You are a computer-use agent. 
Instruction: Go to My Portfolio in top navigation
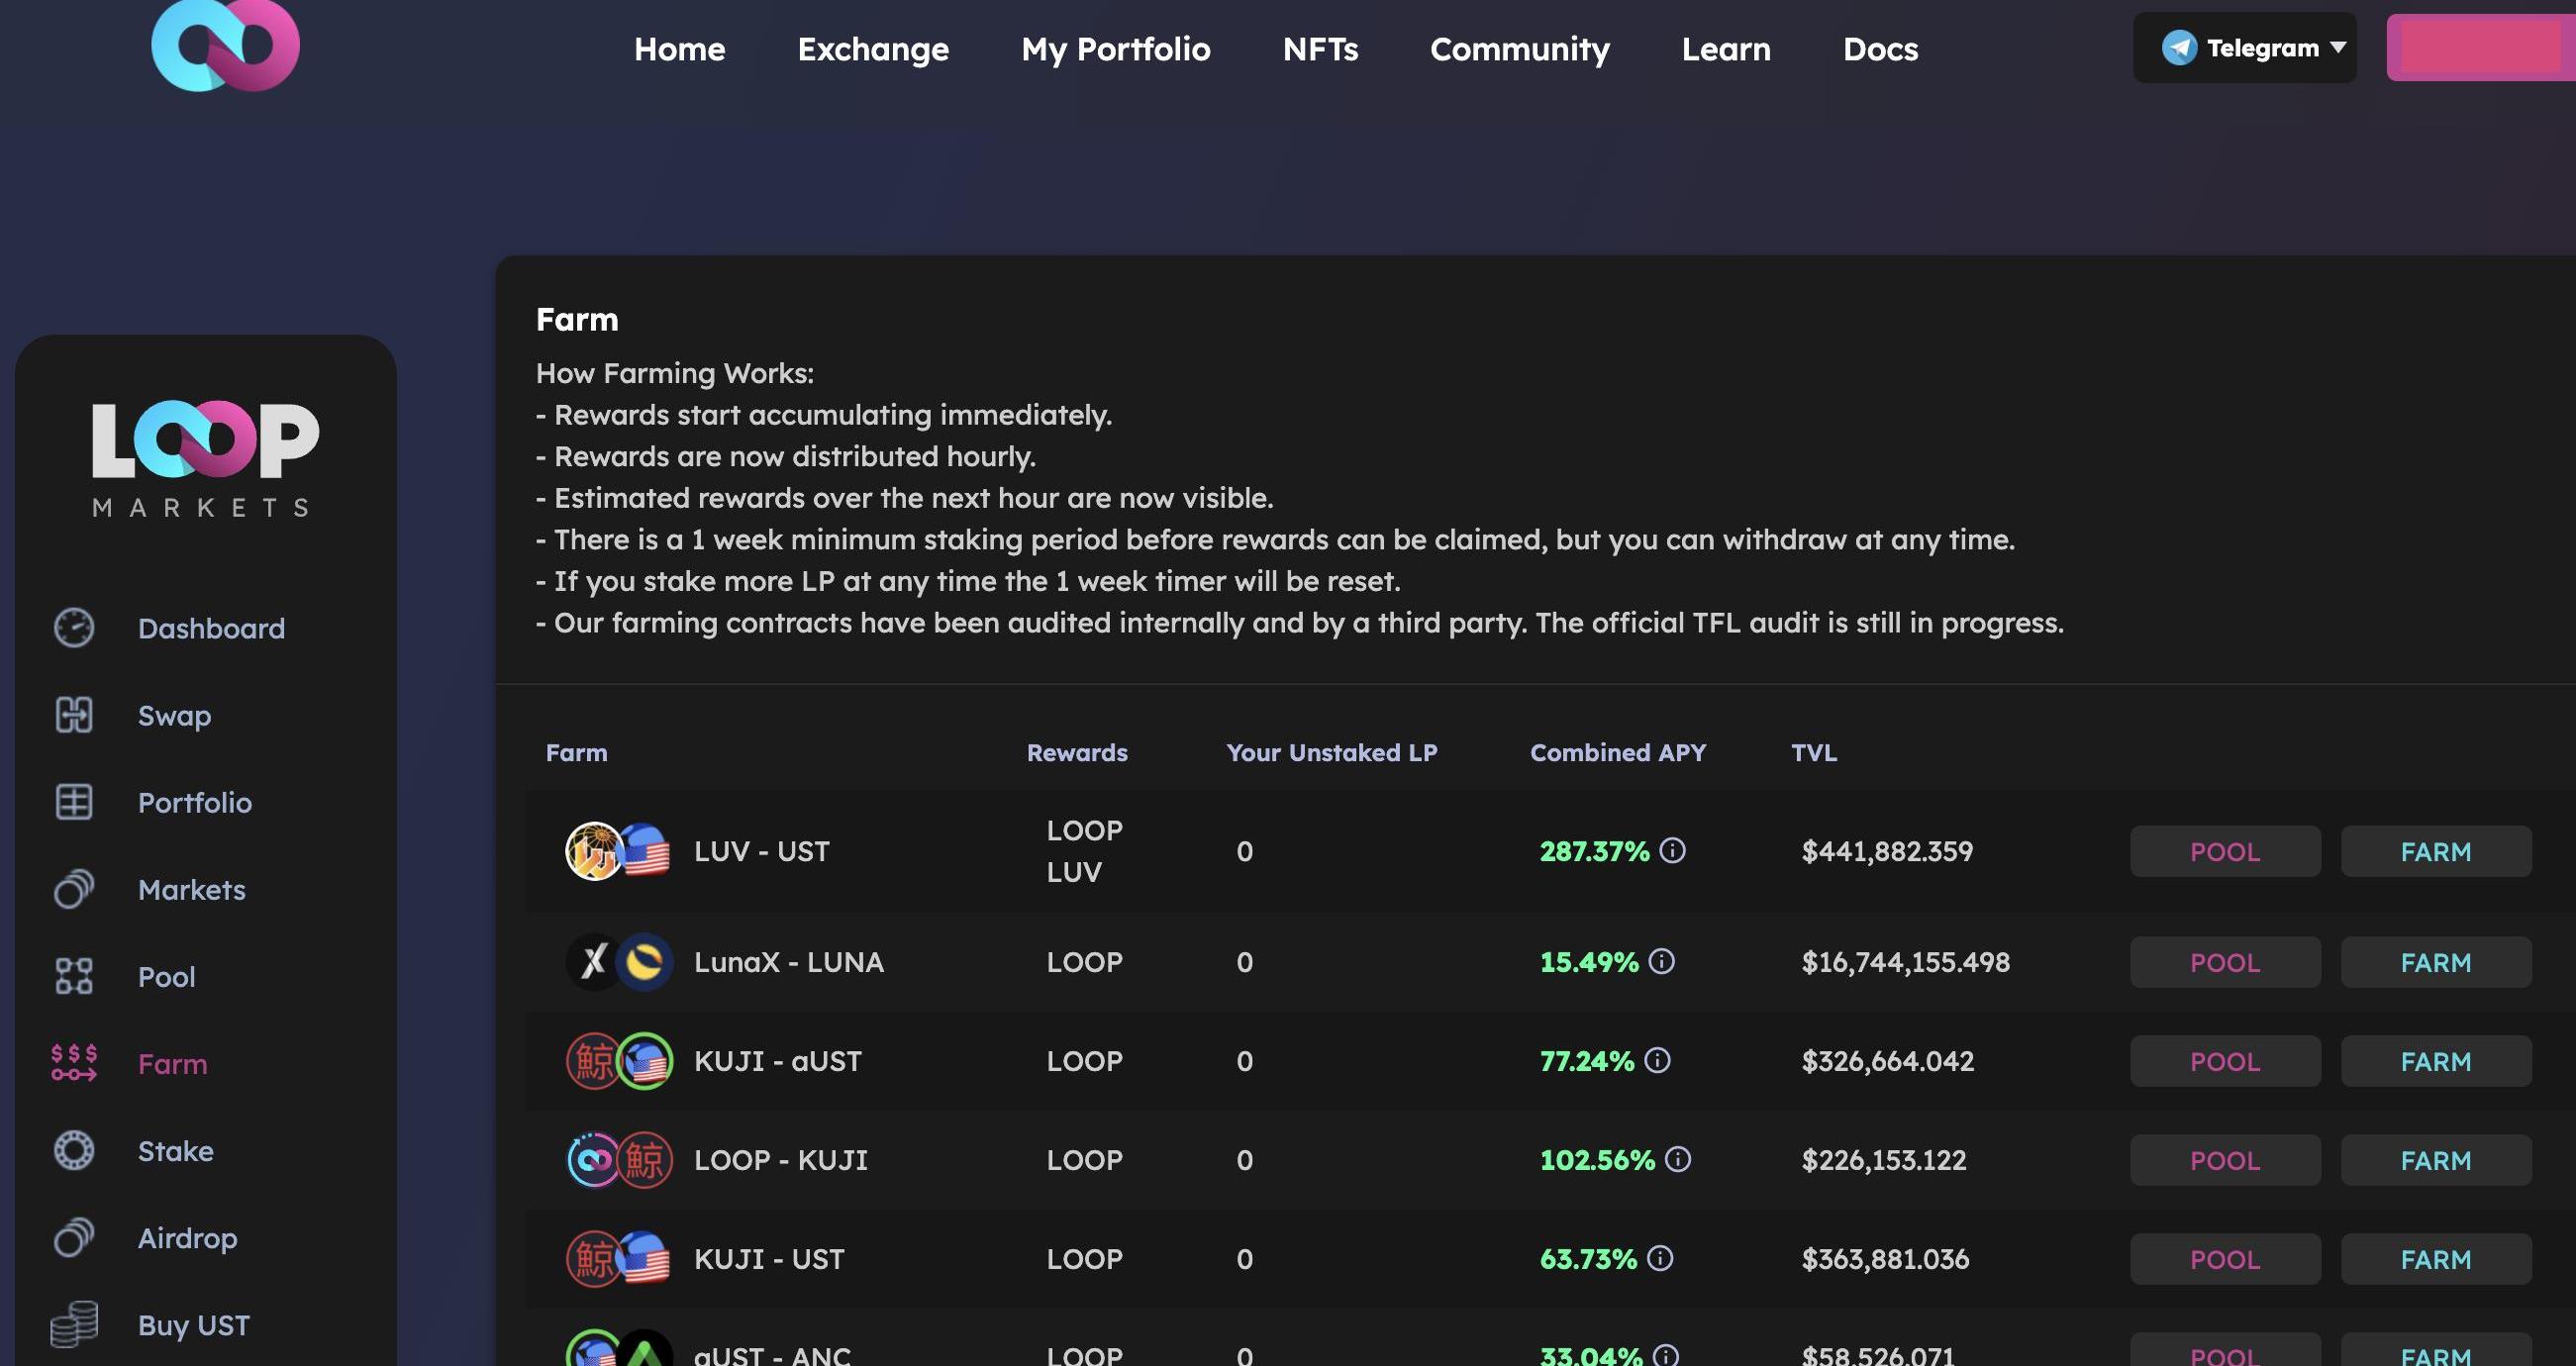[x=1115, y=49]
